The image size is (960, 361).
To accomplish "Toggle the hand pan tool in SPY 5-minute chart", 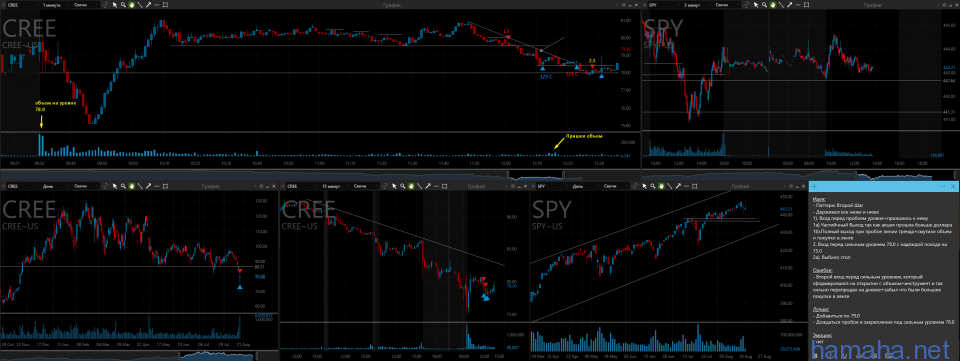I will [x=773, y=5].
